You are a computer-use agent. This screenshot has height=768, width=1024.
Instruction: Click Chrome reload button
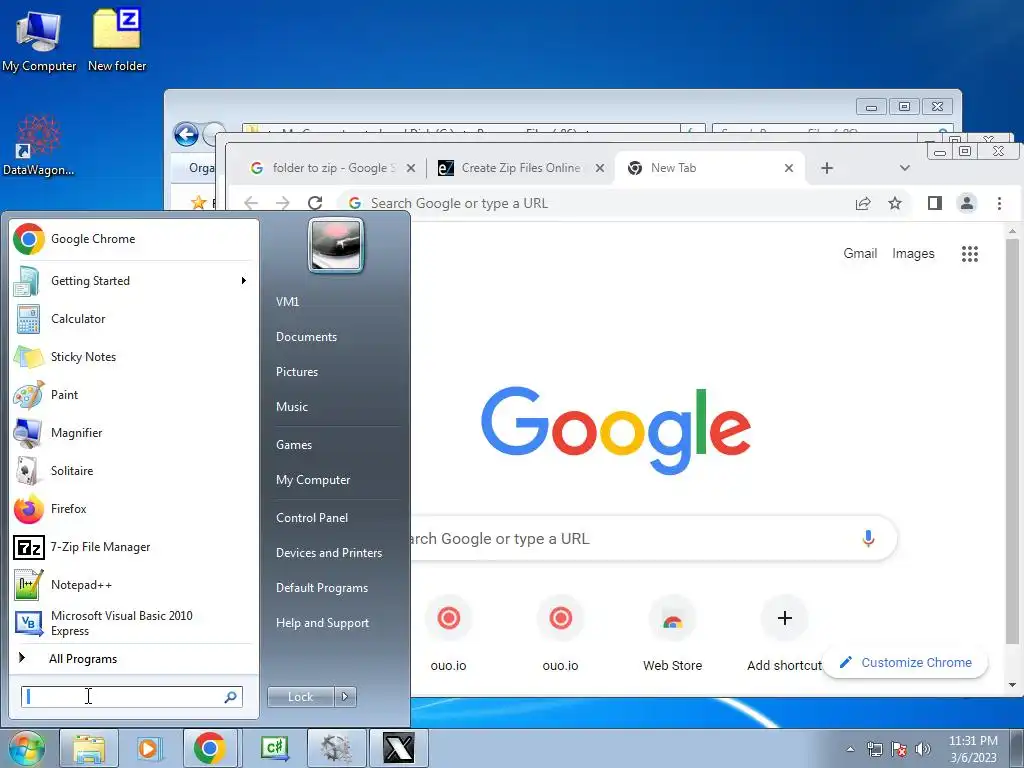[x=315, y=203]
